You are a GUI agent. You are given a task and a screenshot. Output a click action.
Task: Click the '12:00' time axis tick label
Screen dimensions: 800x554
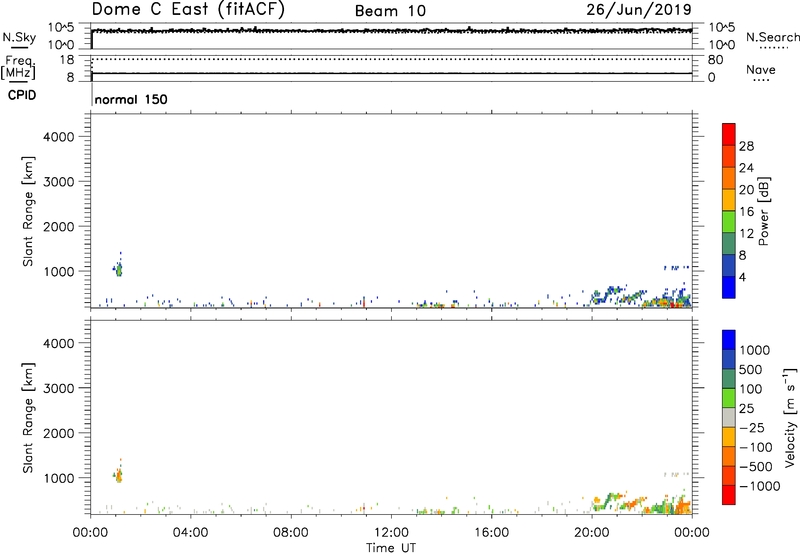(x=391, y=533)
